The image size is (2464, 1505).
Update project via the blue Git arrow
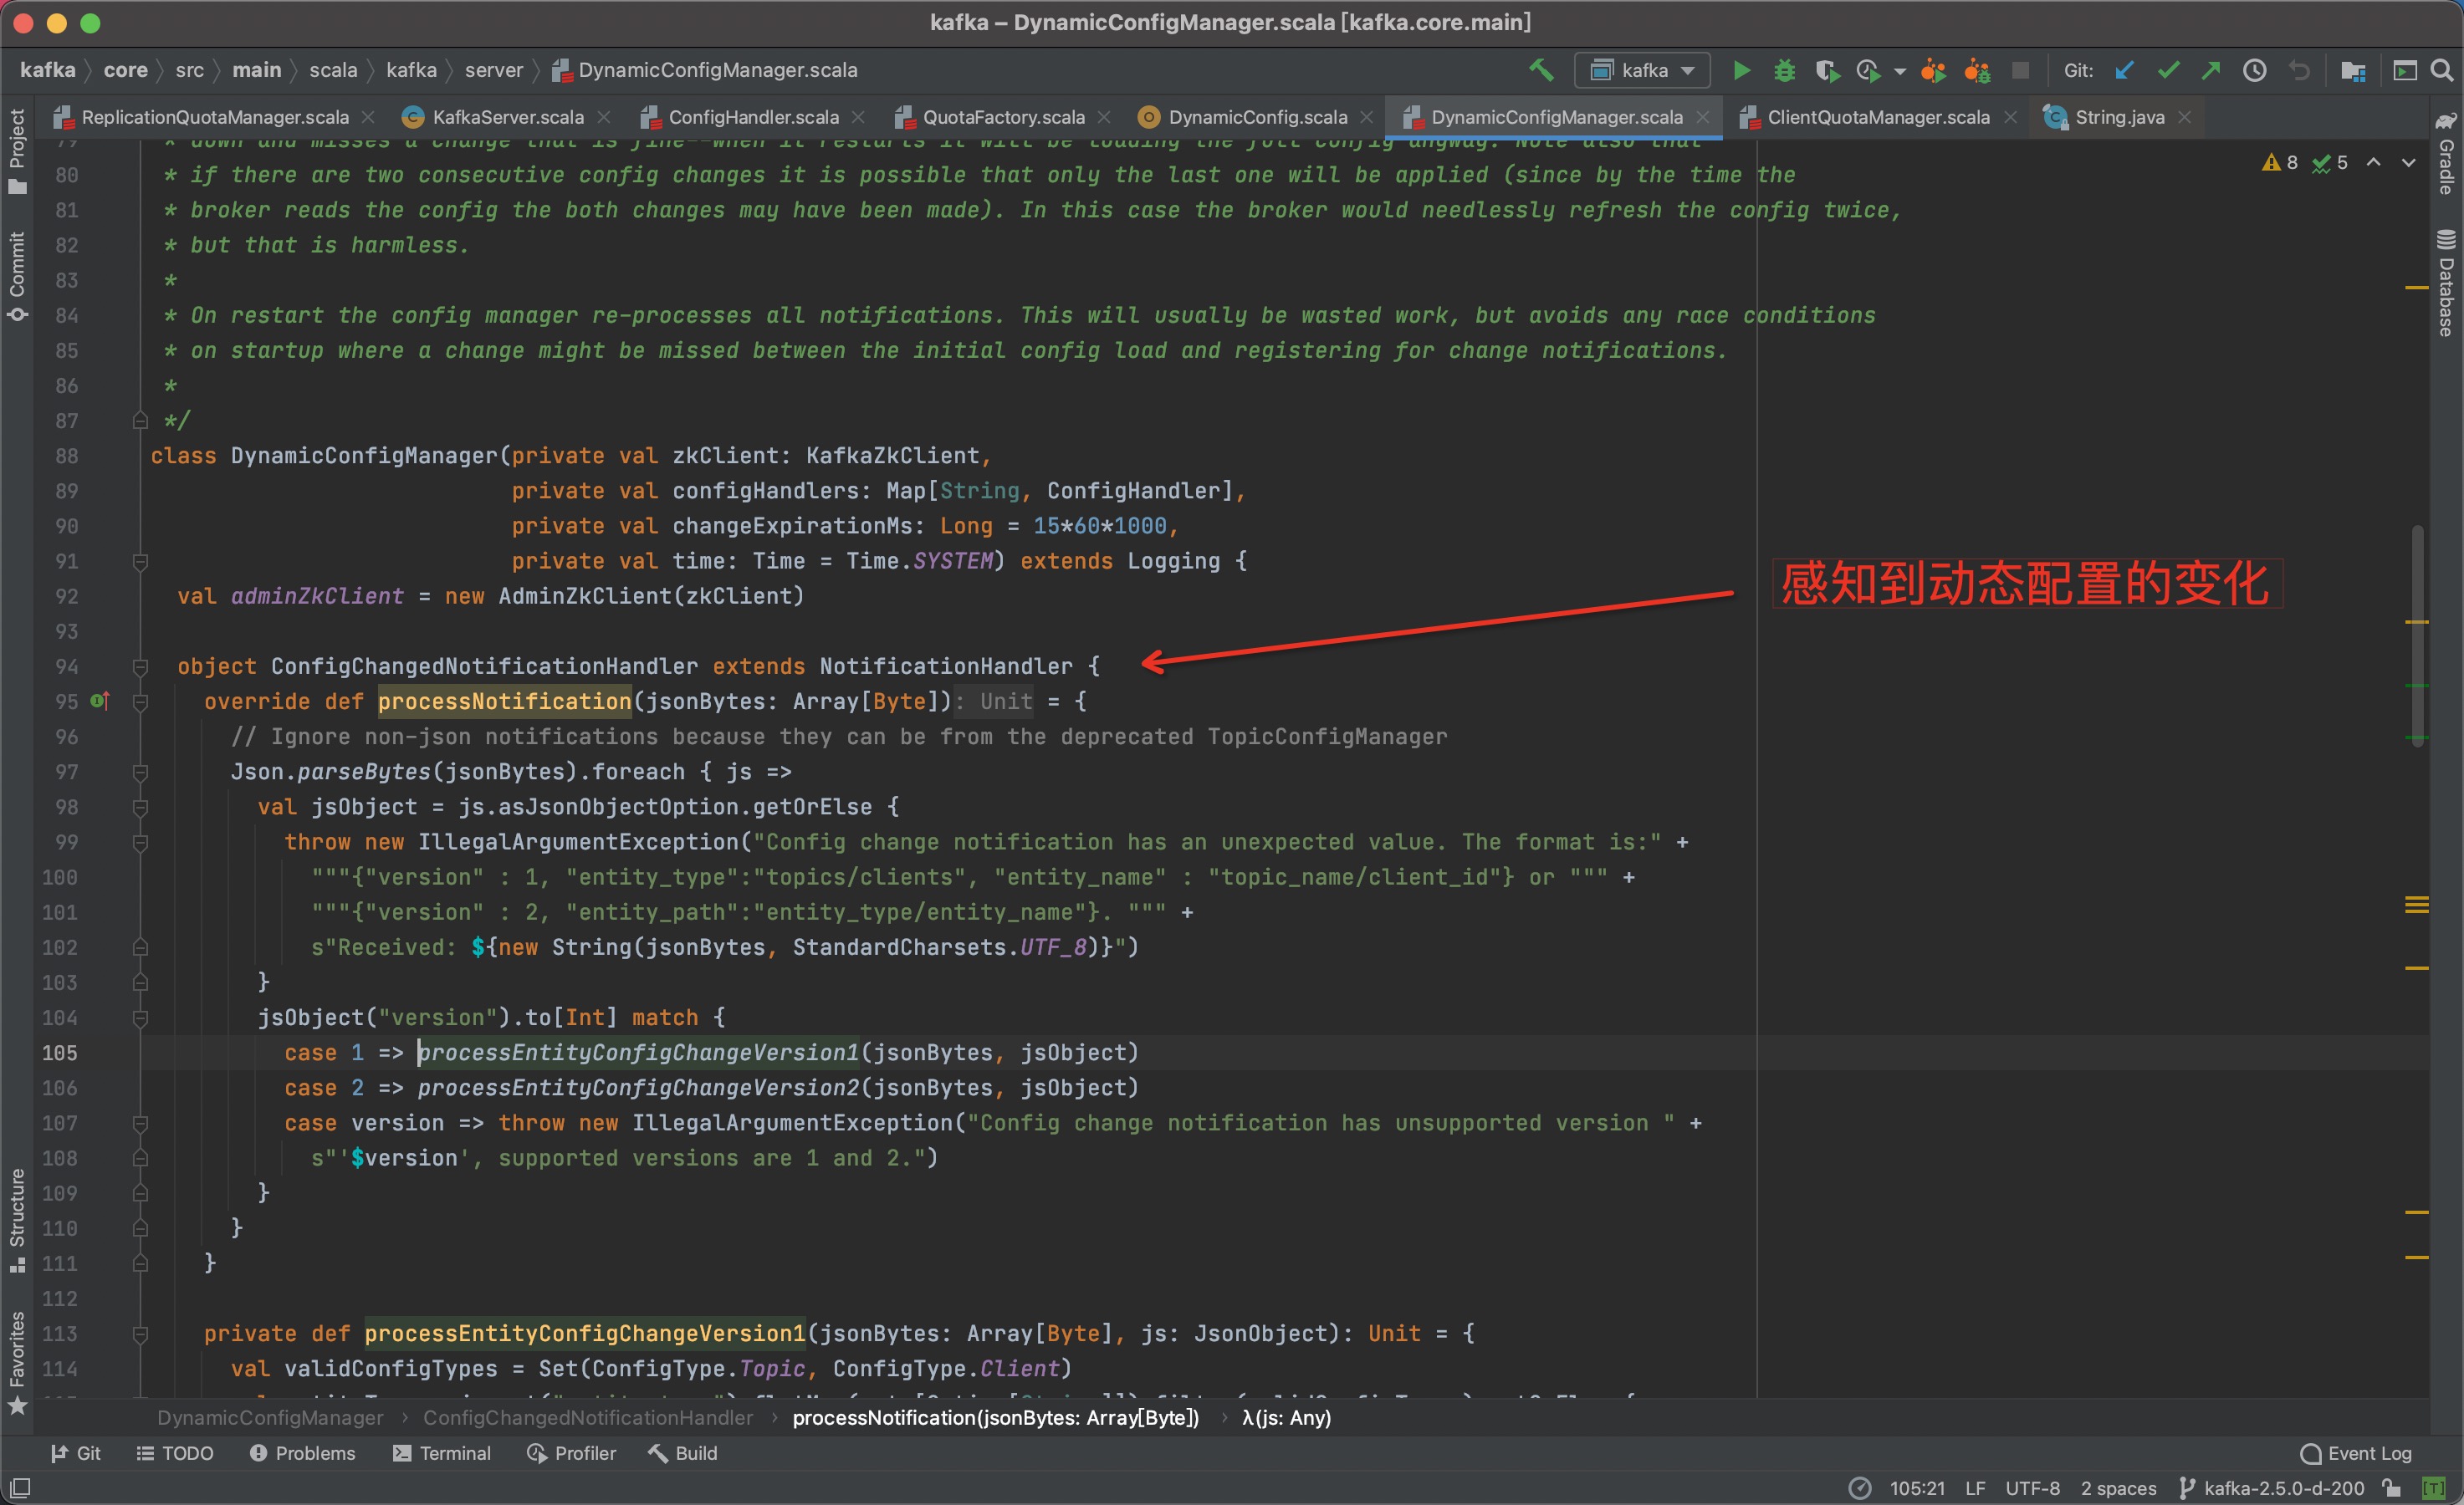click(x=2126, y=70)
